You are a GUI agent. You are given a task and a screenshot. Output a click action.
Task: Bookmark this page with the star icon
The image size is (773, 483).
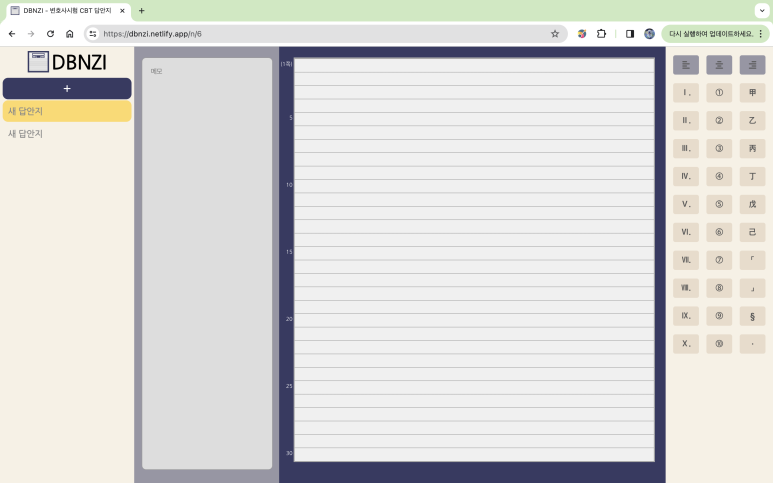555,33
